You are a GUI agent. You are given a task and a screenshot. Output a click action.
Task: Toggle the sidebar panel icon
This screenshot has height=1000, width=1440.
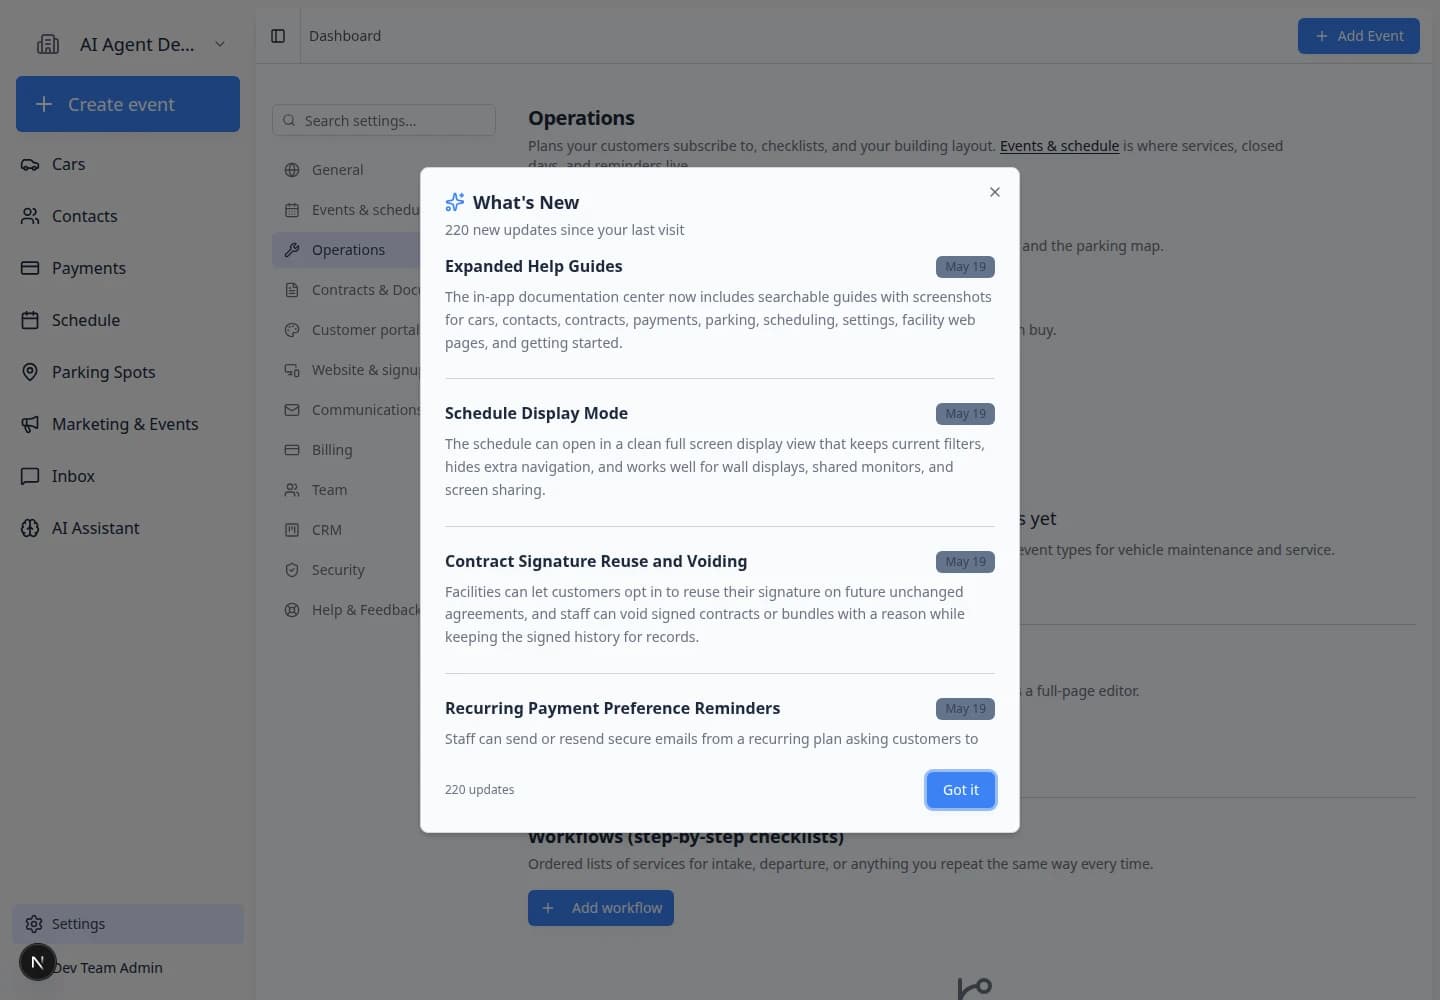pyautogui.click(x=278, y=36)
